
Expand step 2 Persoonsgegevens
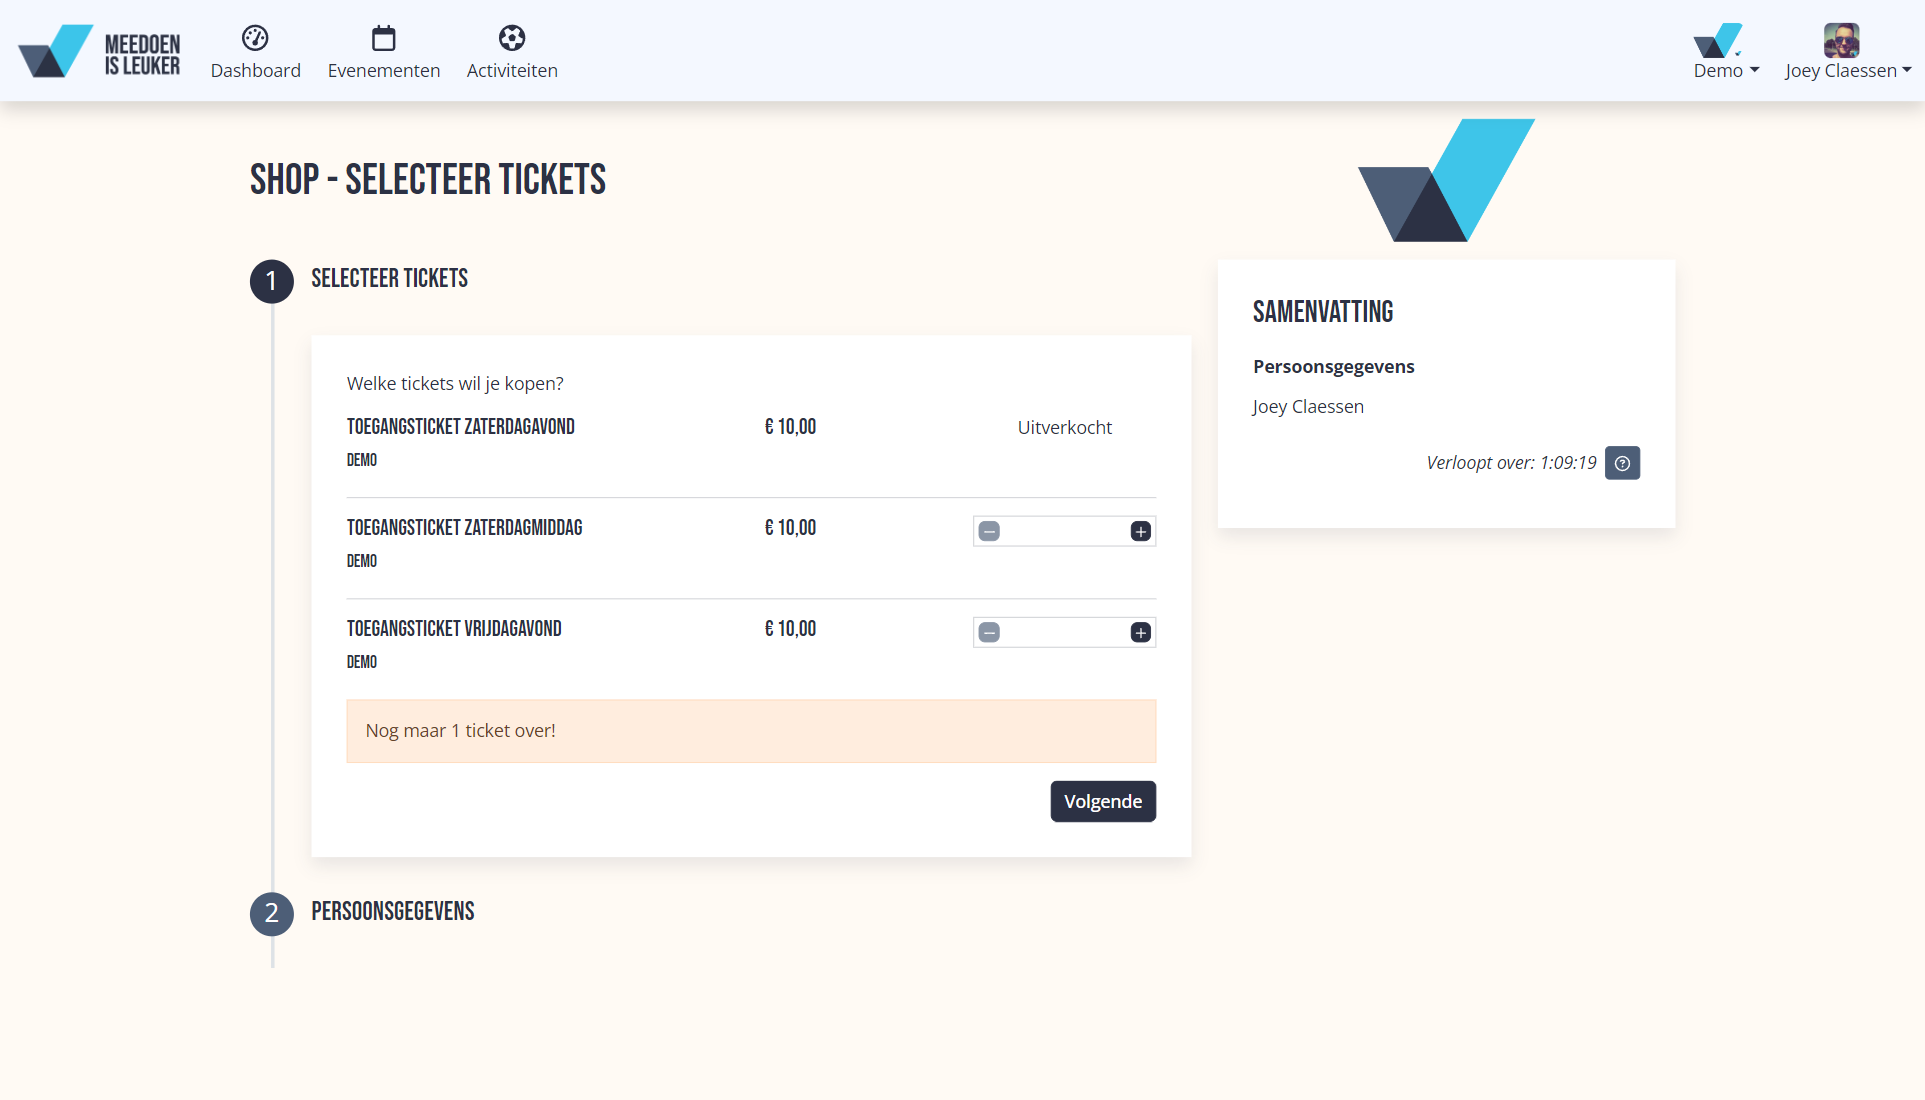pyautogui.click(x=392, y=911)
